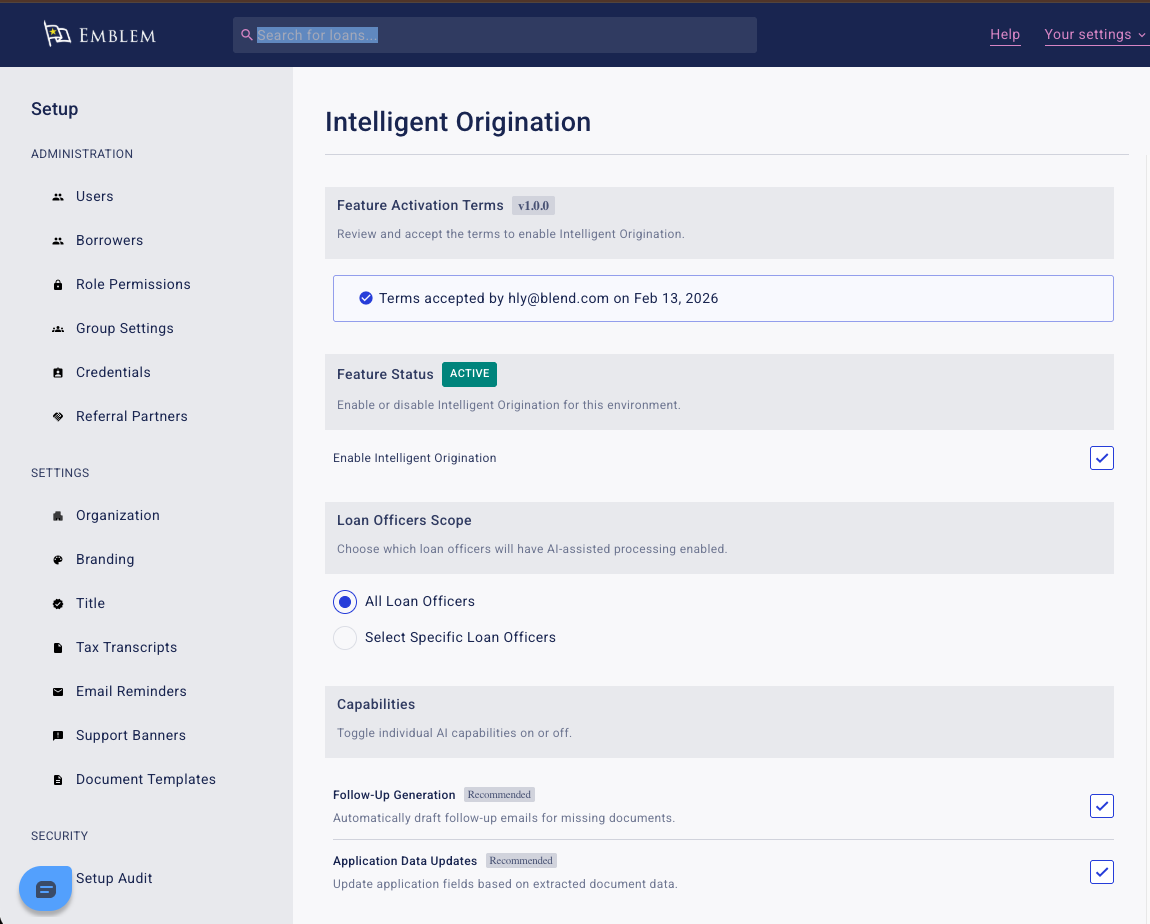Open Setup Audit page
Screen dimensions: 1150x924
114,879
